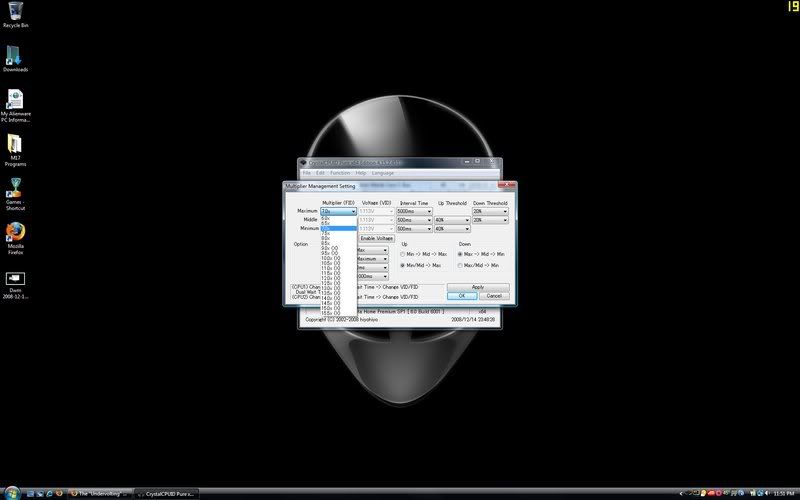
Task: Launch Internet Explorer from Quick Launch
Action: coord(49,494)
